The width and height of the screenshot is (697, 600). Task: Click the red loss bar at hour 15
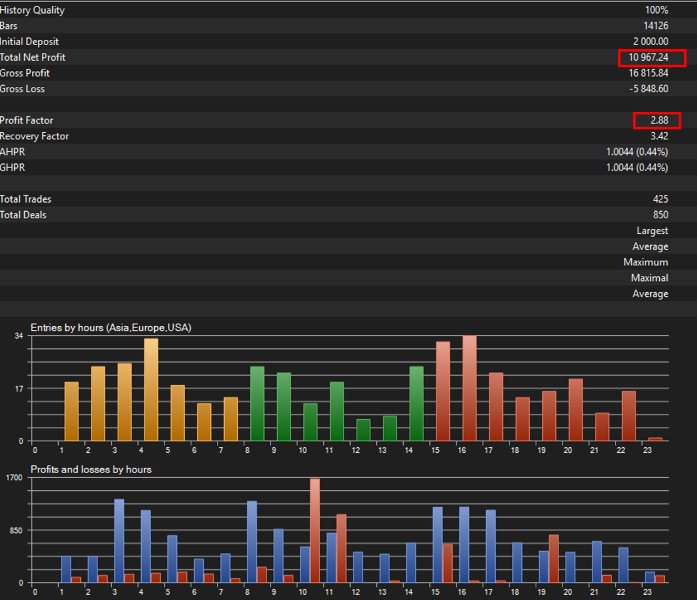pyautogui.click(x=448, y=563)
